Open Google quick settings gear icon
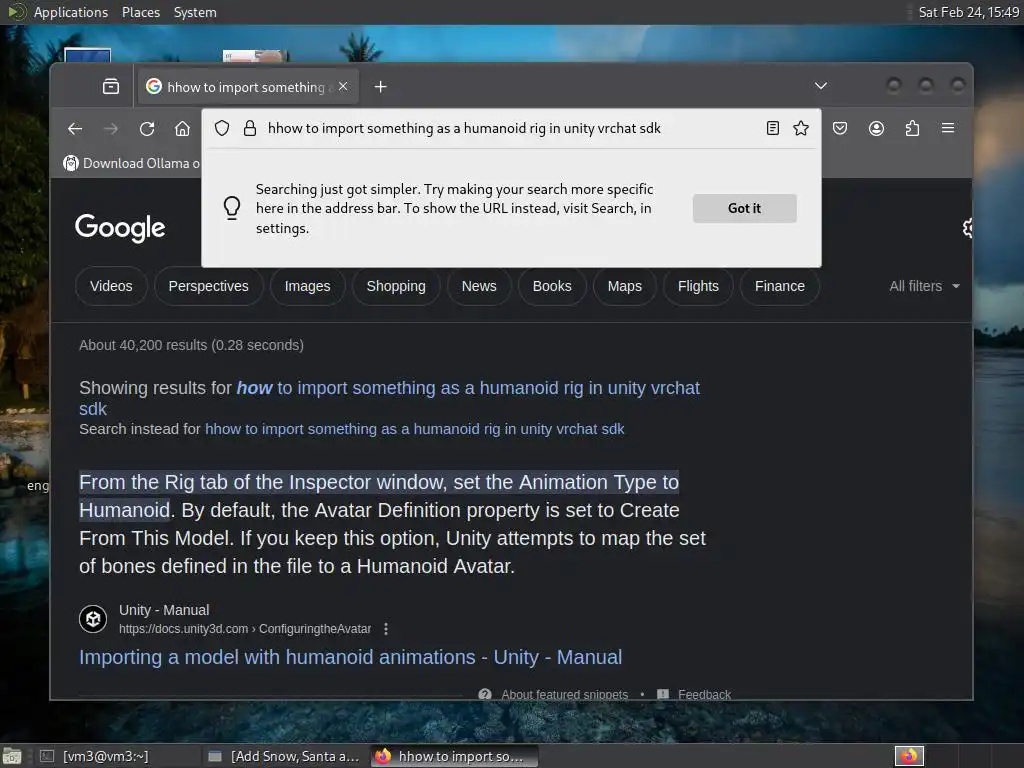 coord(967,228)
